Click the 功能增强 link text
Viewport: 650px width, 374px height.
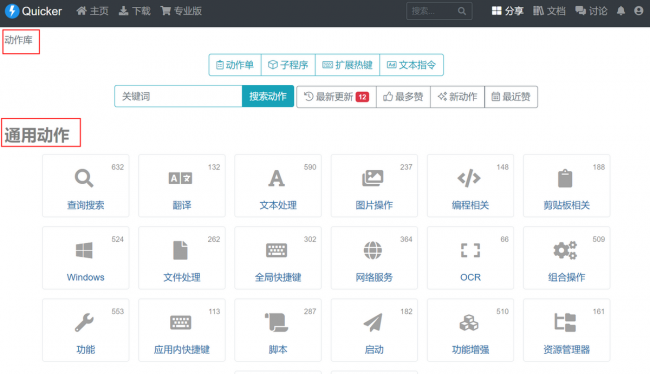[x=470, y=349]
